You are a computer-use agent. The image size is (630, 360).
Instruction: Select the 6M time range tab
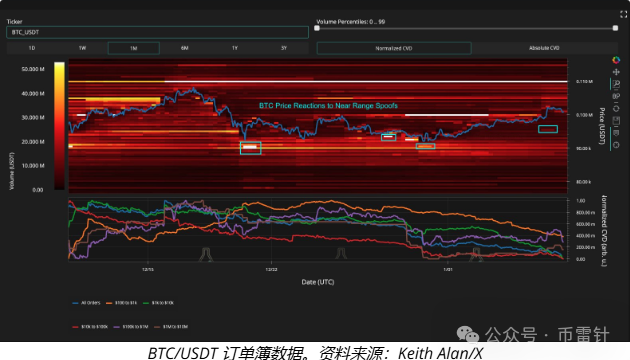[184, 48]
